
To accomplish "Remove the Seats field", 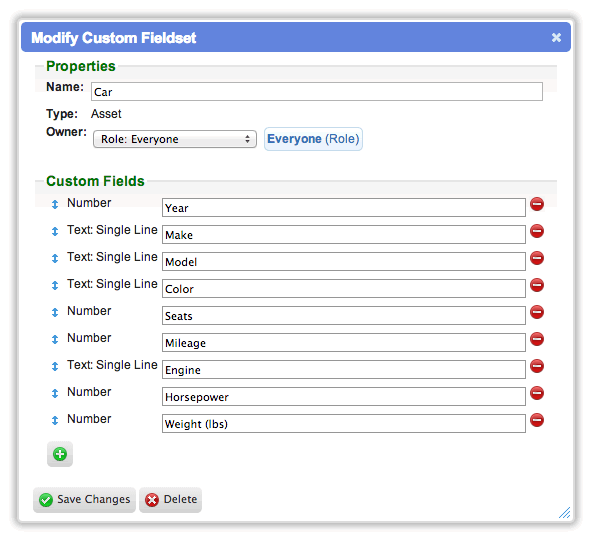I will click(x=537, y=312).
